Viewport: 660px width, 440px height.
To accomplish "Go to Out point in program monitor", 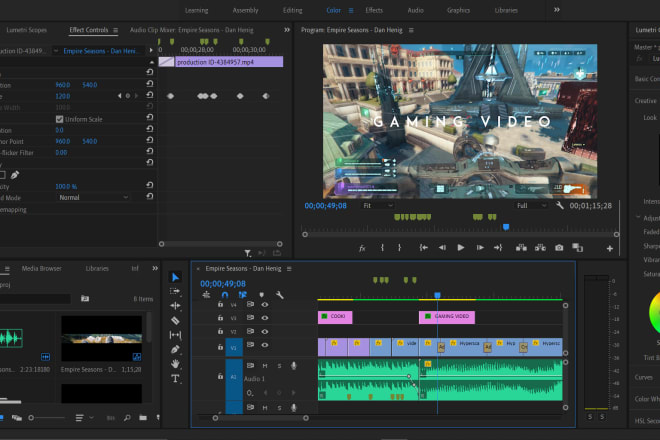I will pos(498,248).
